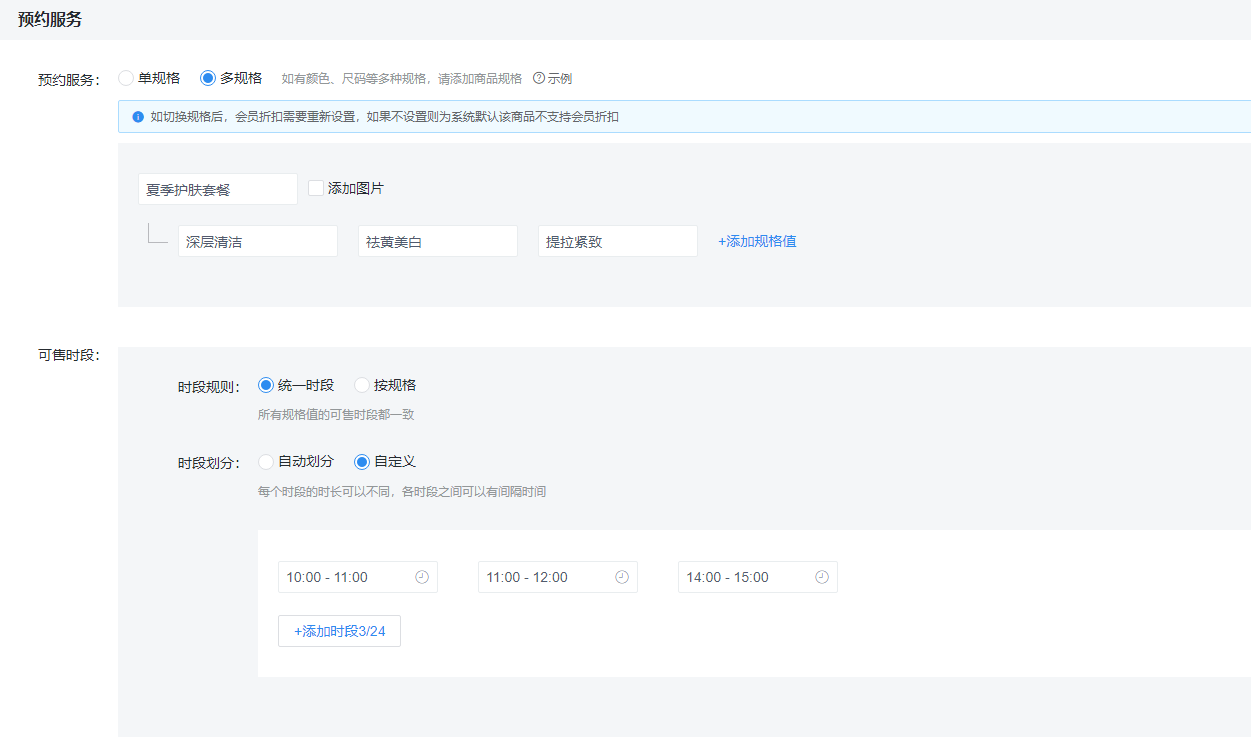Click the 示例 example link
Viewport: 1251px width, 738px height.
(559, 78)
